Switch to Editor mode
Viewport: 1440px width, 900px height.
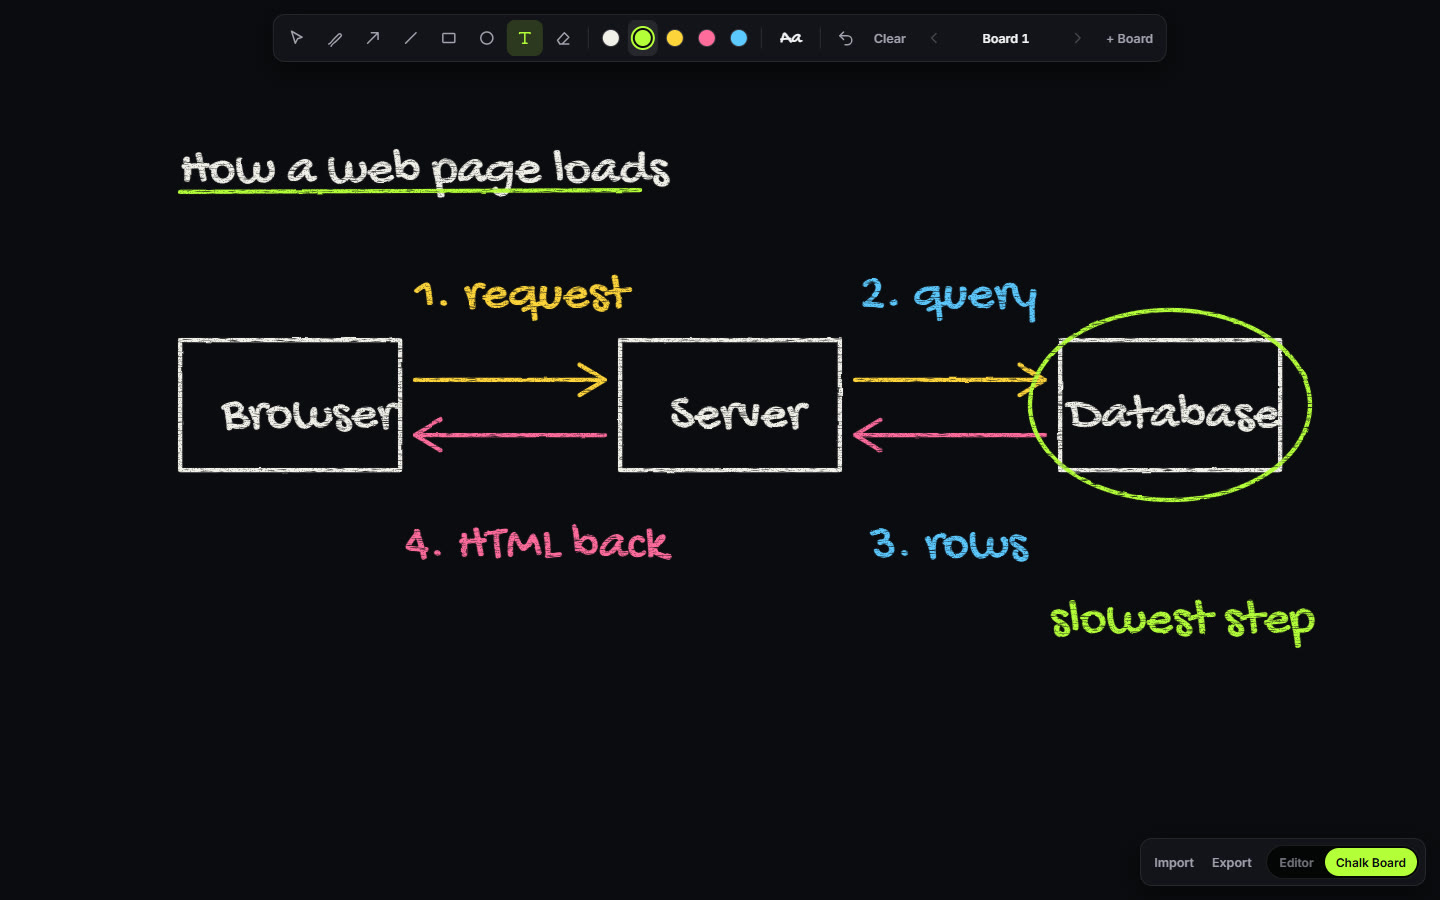point(1296,862)
